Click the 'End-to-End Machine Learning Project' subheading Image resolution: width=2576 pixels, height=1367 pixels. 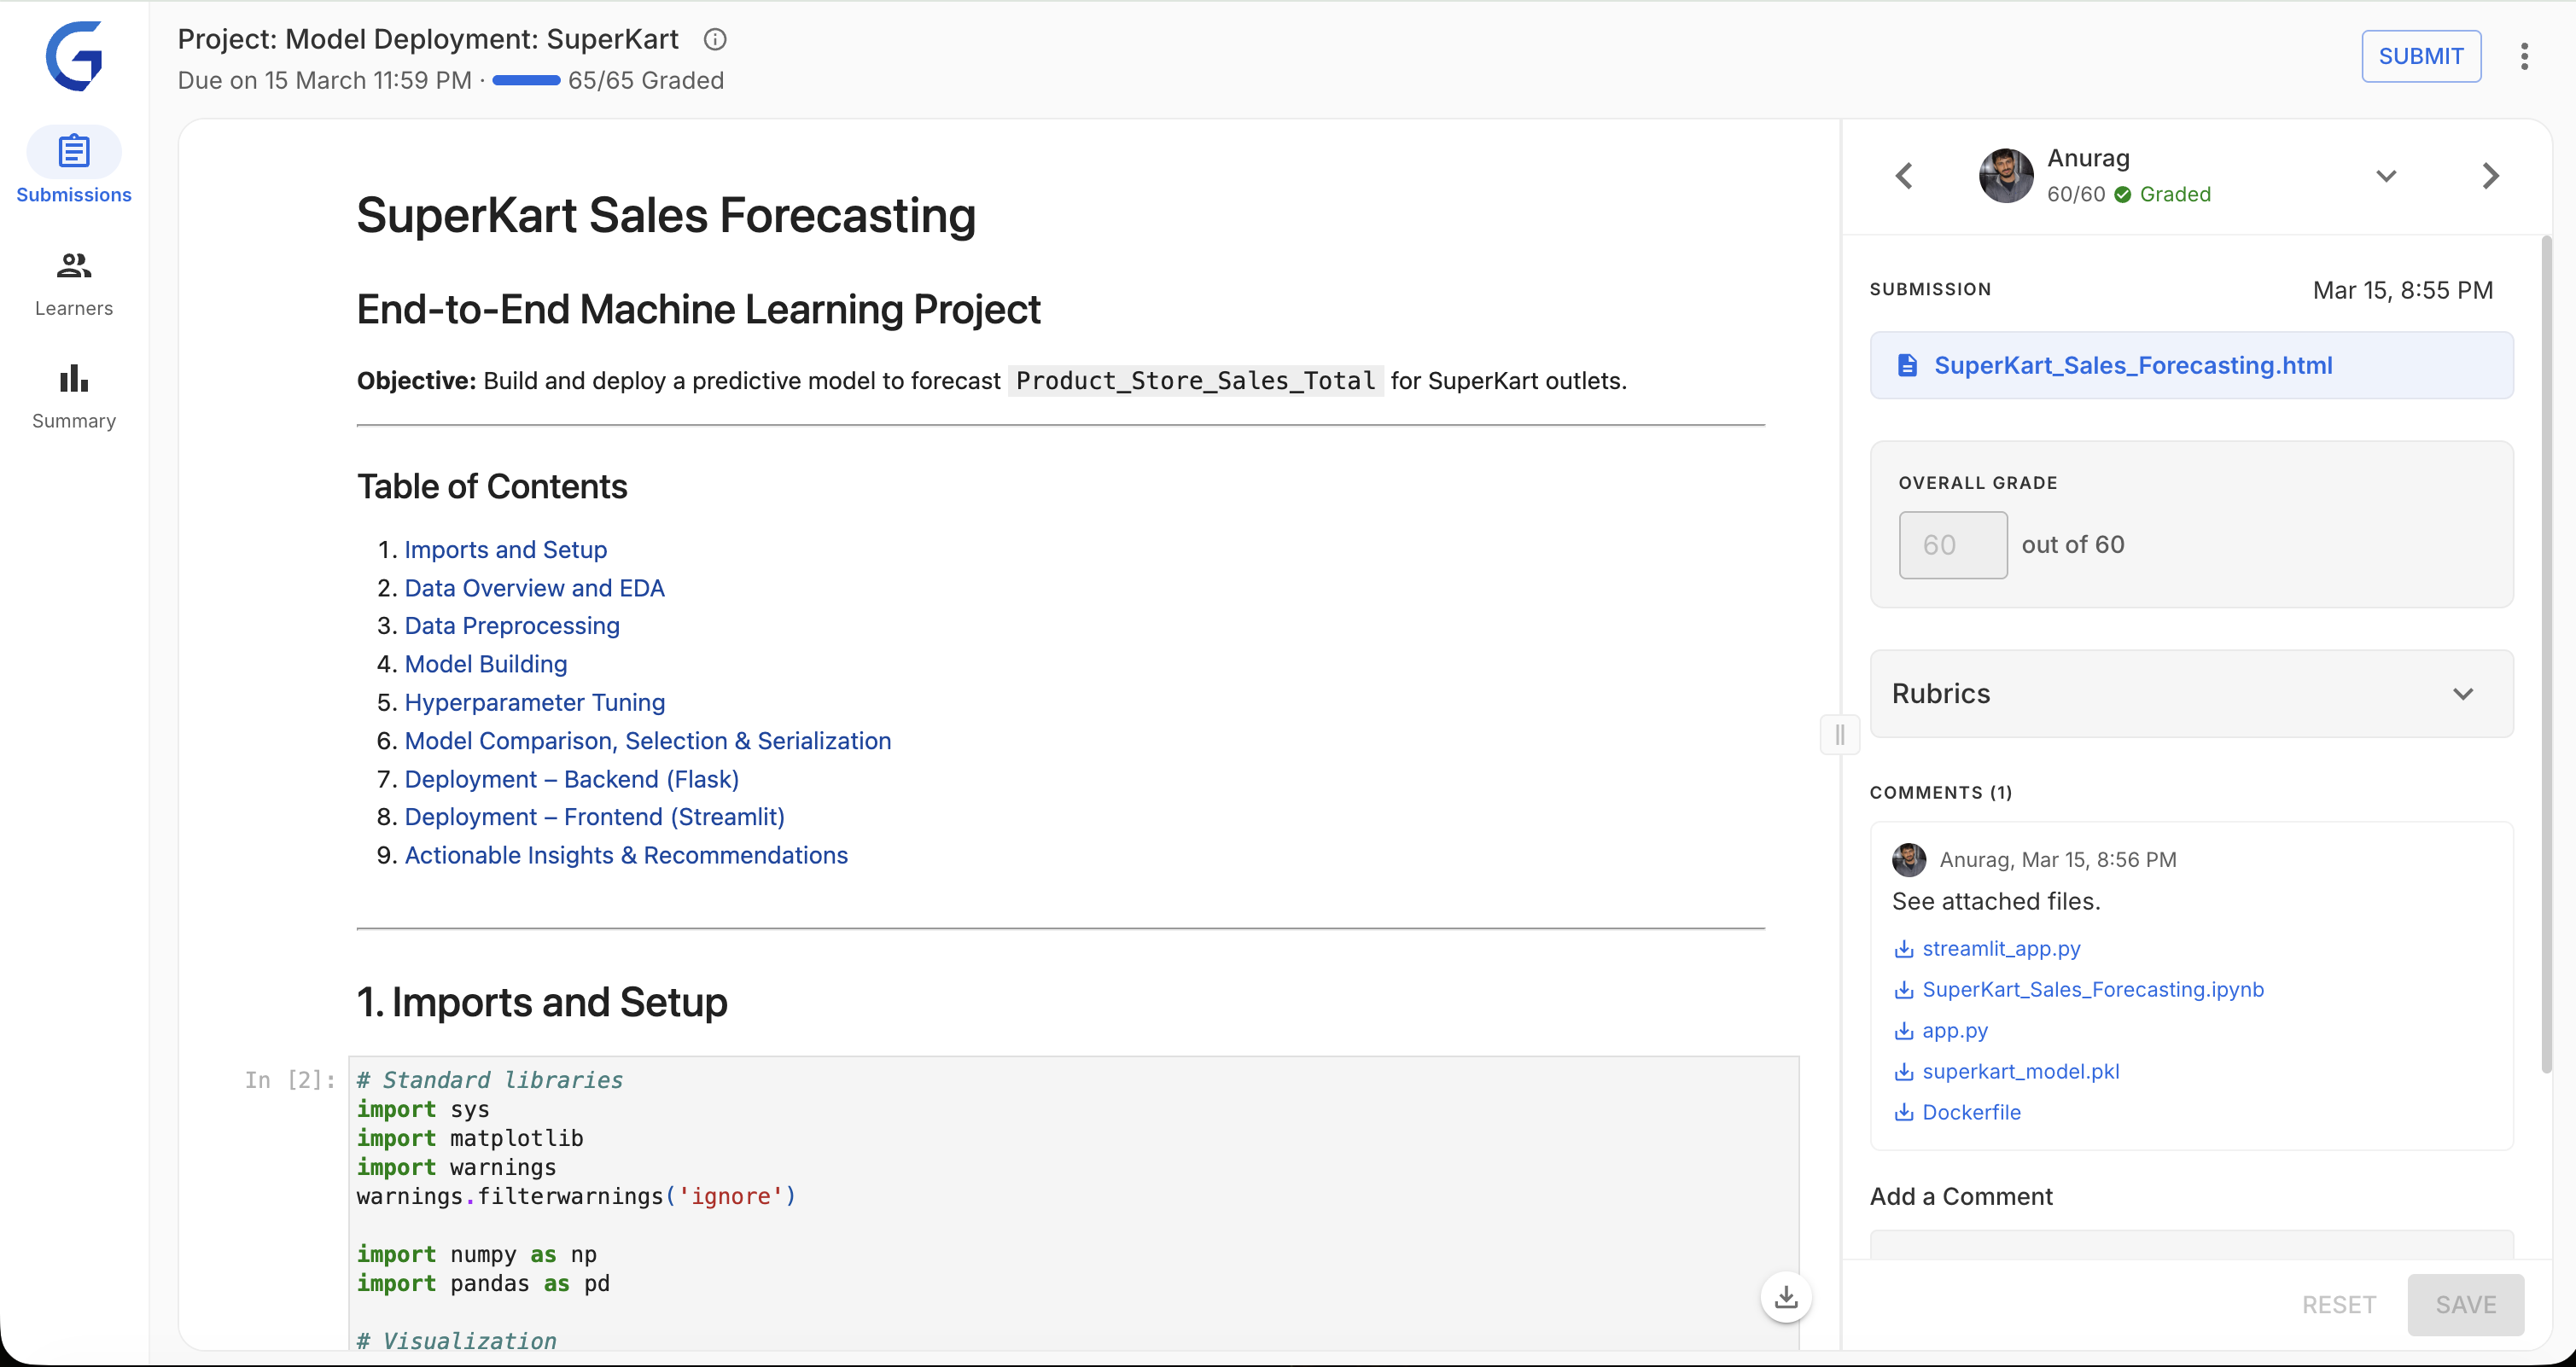click(698, 310)
